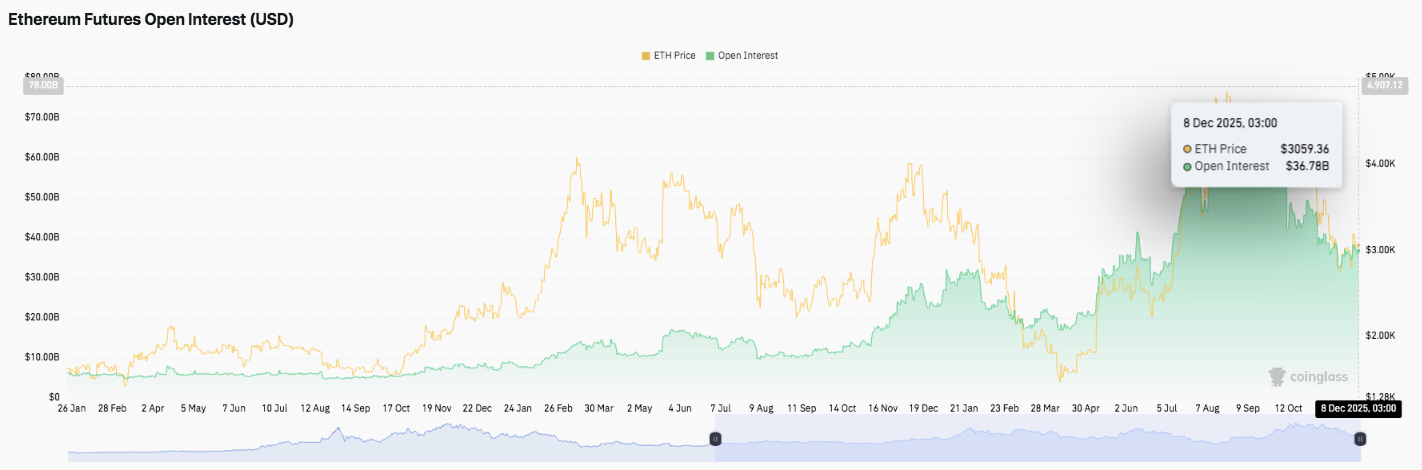Click the Ethereum Futures Open Interest title
Viewport: 1422px width, 470px height.
(151, 20)
